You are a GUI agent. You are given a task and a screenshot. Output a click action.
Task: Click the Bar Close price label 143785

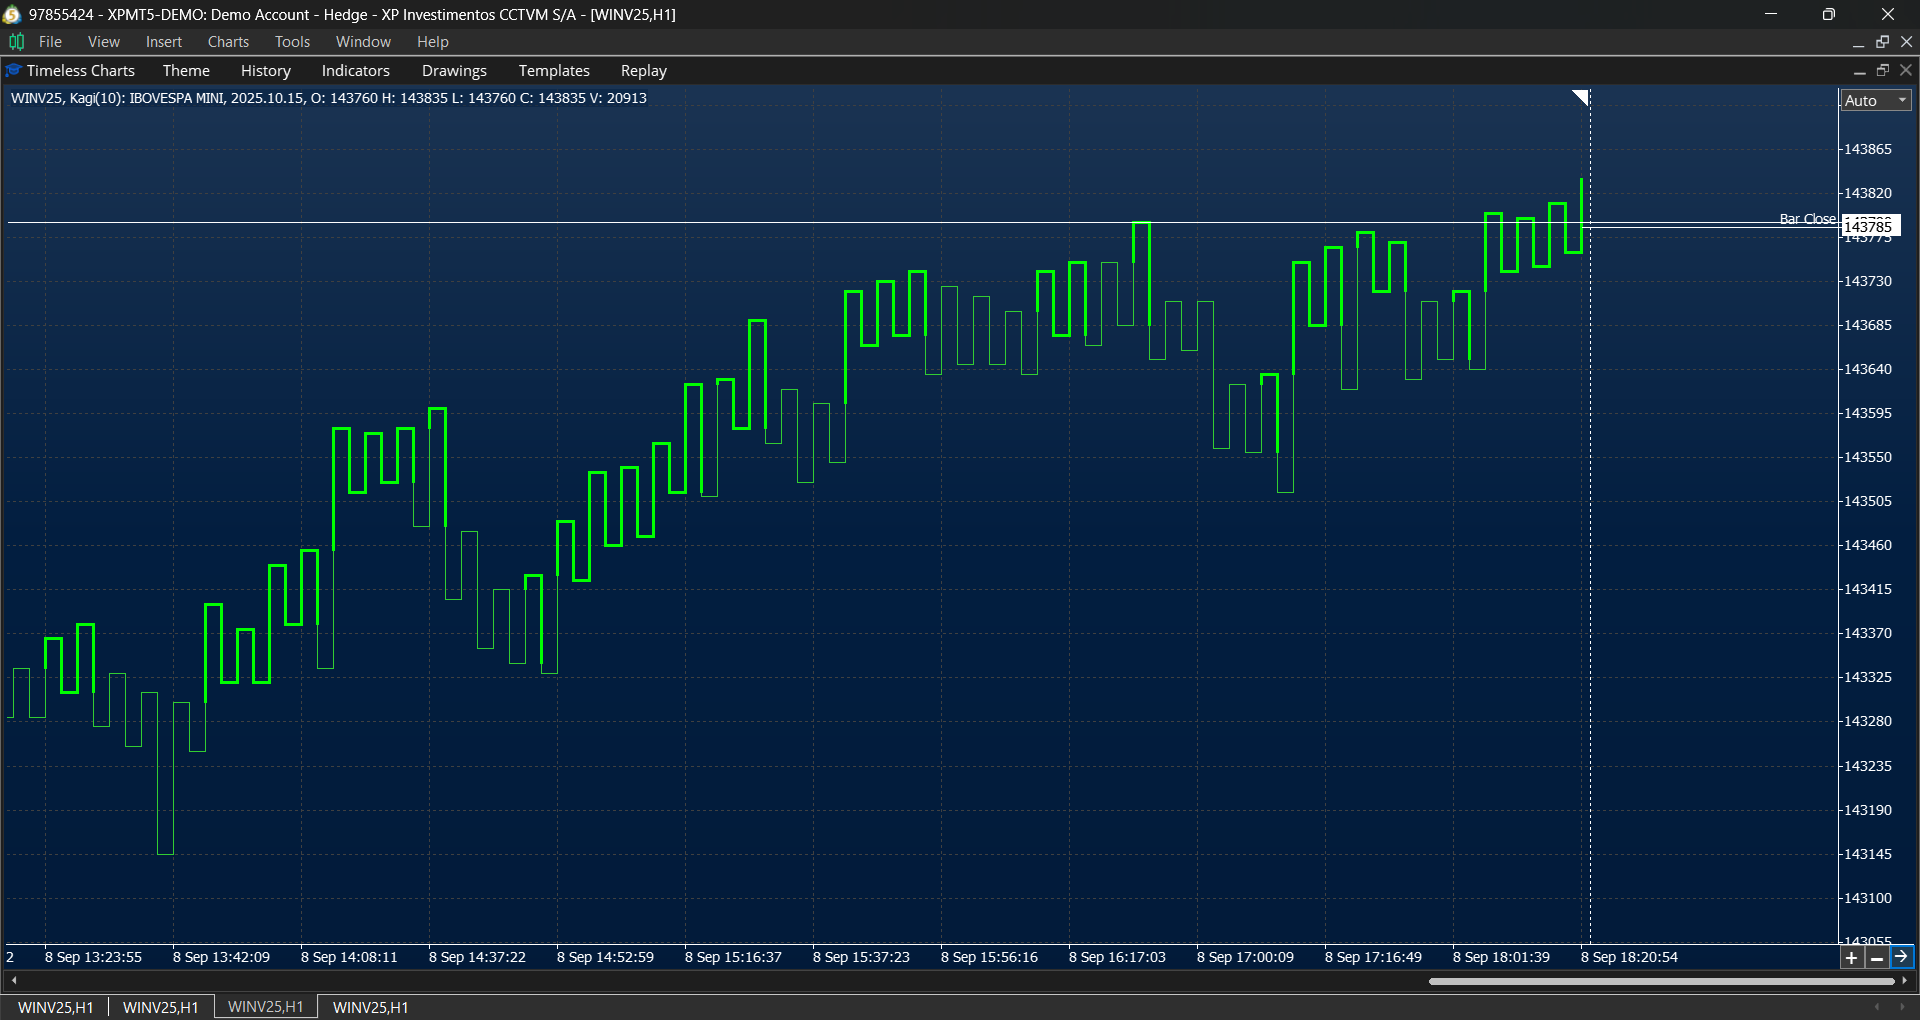(1870, 226)
